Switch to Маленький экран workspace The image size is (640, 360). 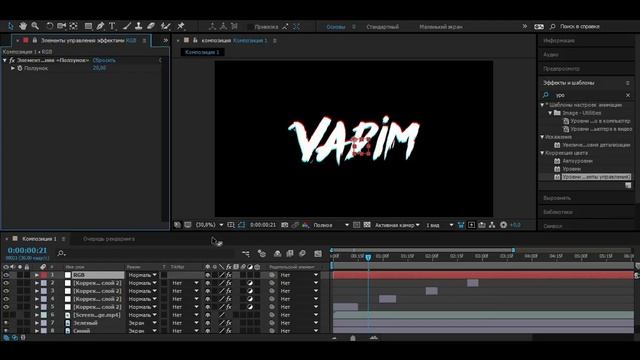click(441, 27)
